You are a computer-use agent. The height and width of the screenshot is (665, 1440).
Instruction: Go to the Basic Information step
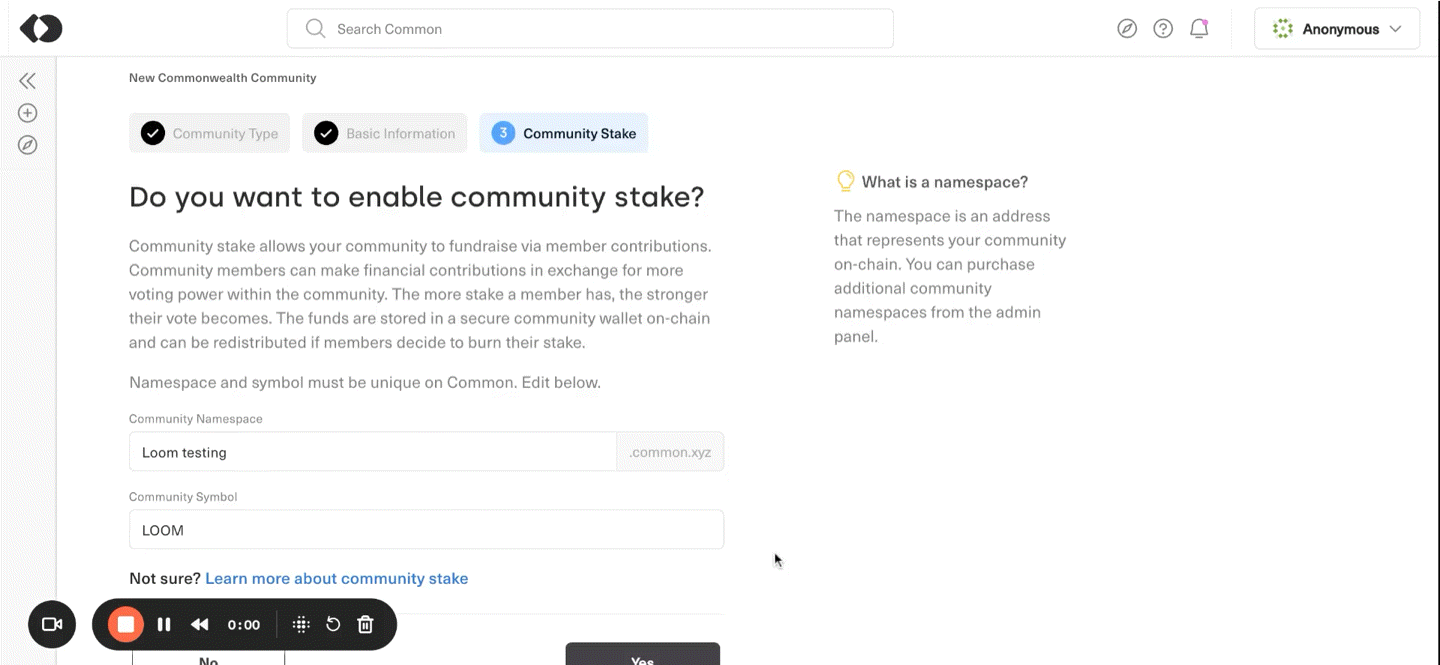pyautogui.click(x=385, y=133)
